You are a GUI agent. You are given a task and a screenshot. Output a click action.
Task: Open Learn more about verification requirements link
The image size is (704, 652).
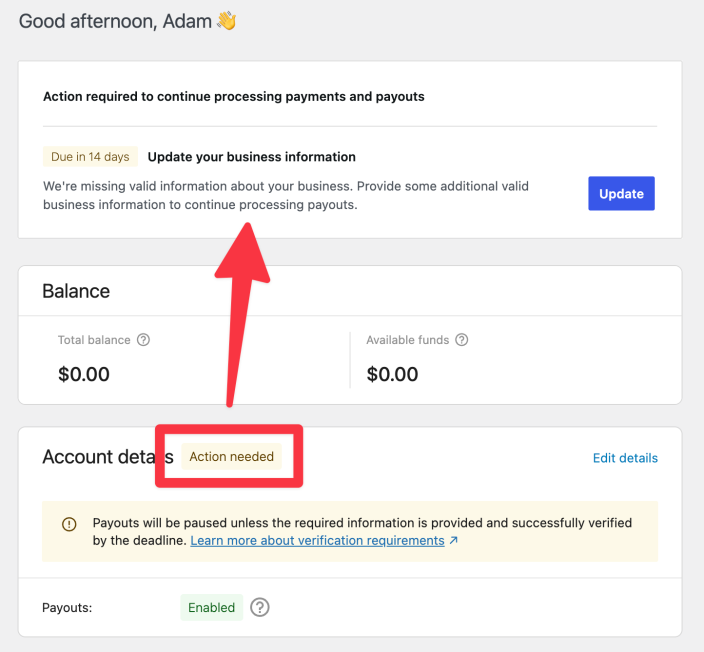tap(317, 540)
